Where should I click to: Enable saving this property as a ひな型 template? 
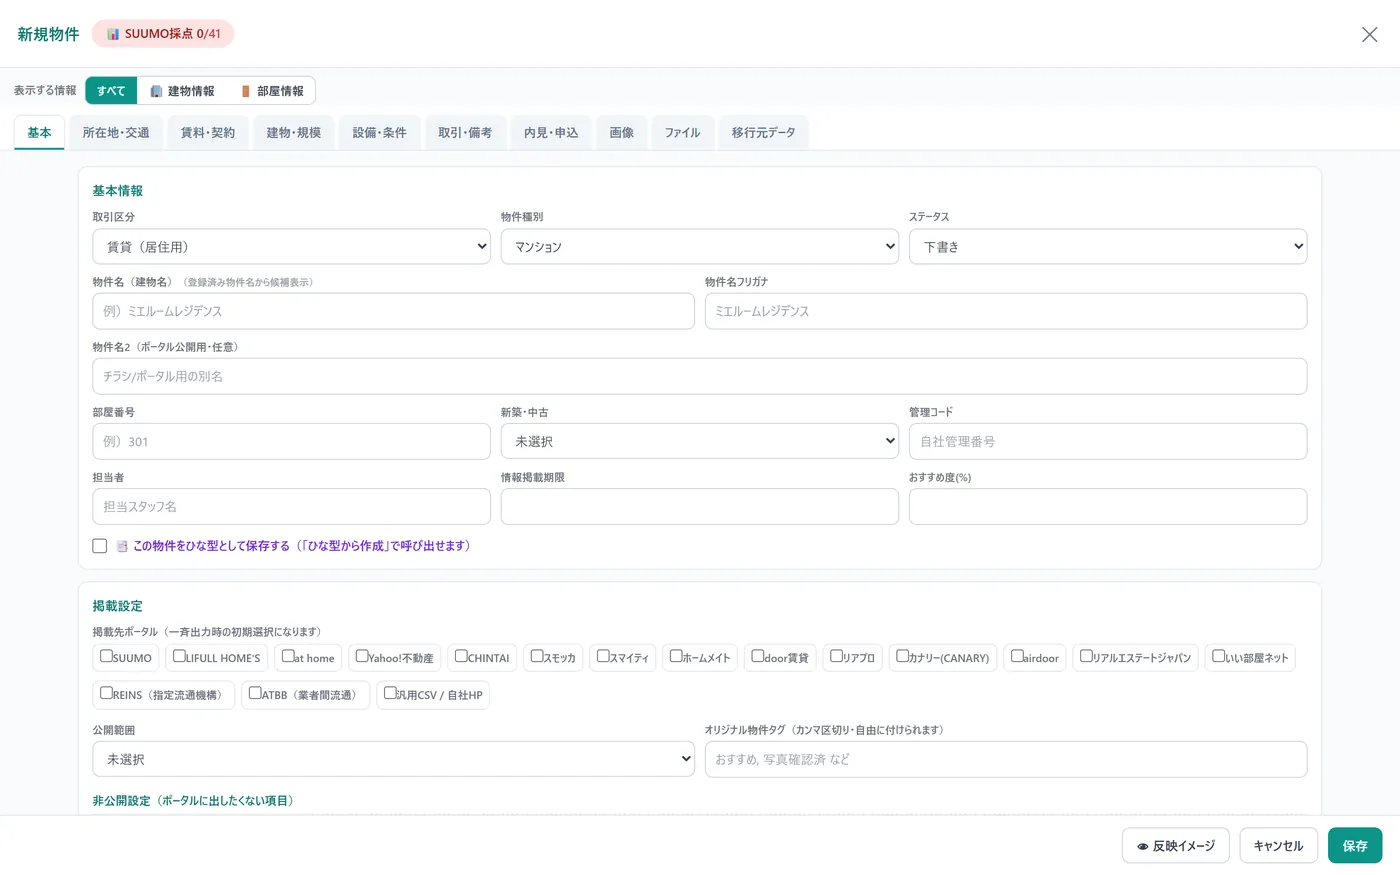click(x=100, y=546)
